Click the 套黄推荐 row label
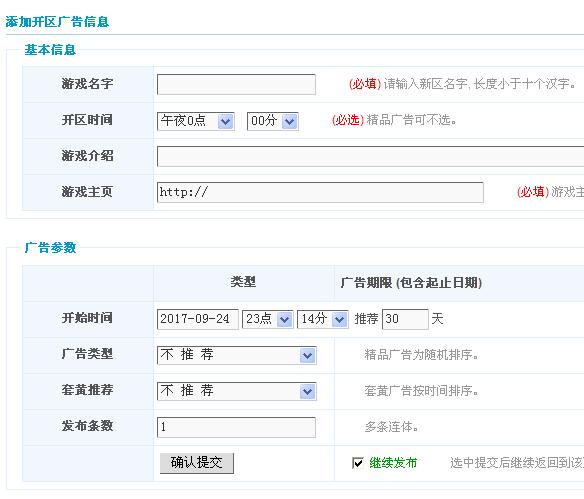This screenshot has height=499, width=584. click(87, 390)
